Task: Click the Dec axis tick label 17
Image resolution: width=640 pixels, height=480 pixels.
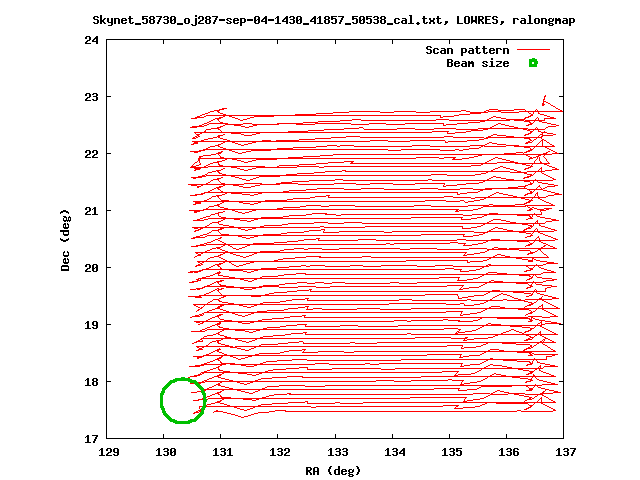Action: [91, 439]
